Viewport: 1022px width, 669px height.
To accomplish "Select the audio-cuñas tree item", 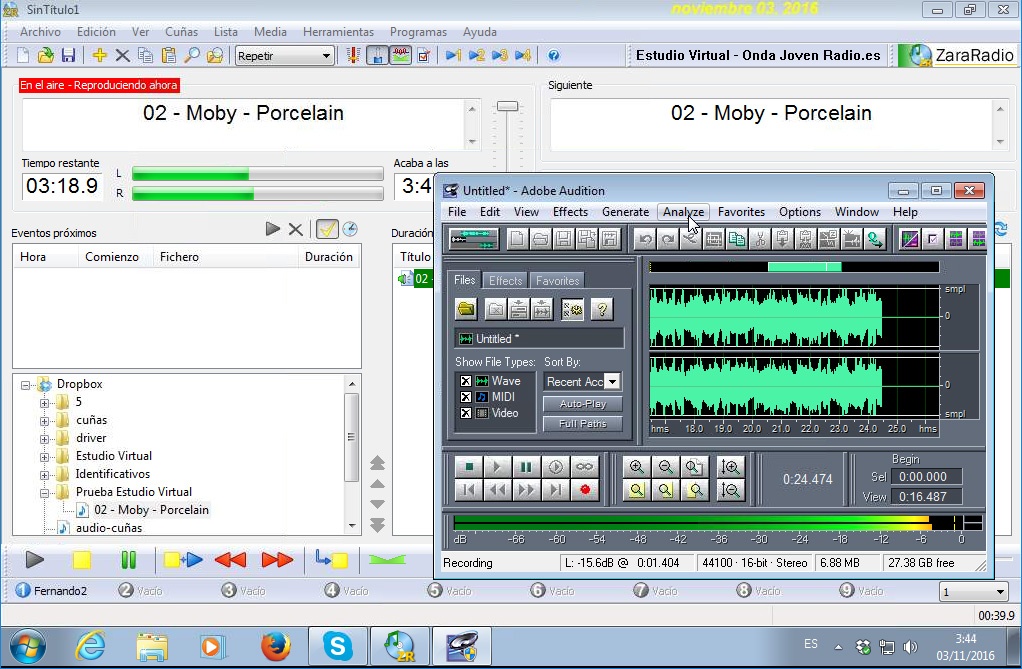I will pos(109,528).
